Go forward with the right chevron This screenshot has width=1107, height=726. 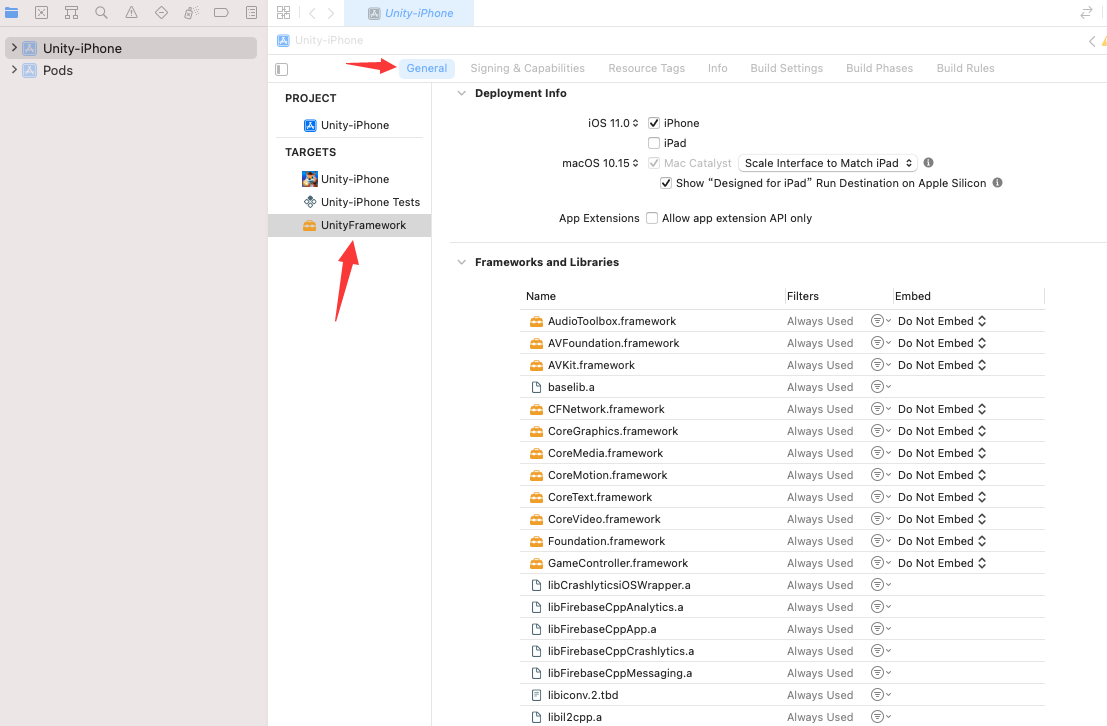[330, 13]
